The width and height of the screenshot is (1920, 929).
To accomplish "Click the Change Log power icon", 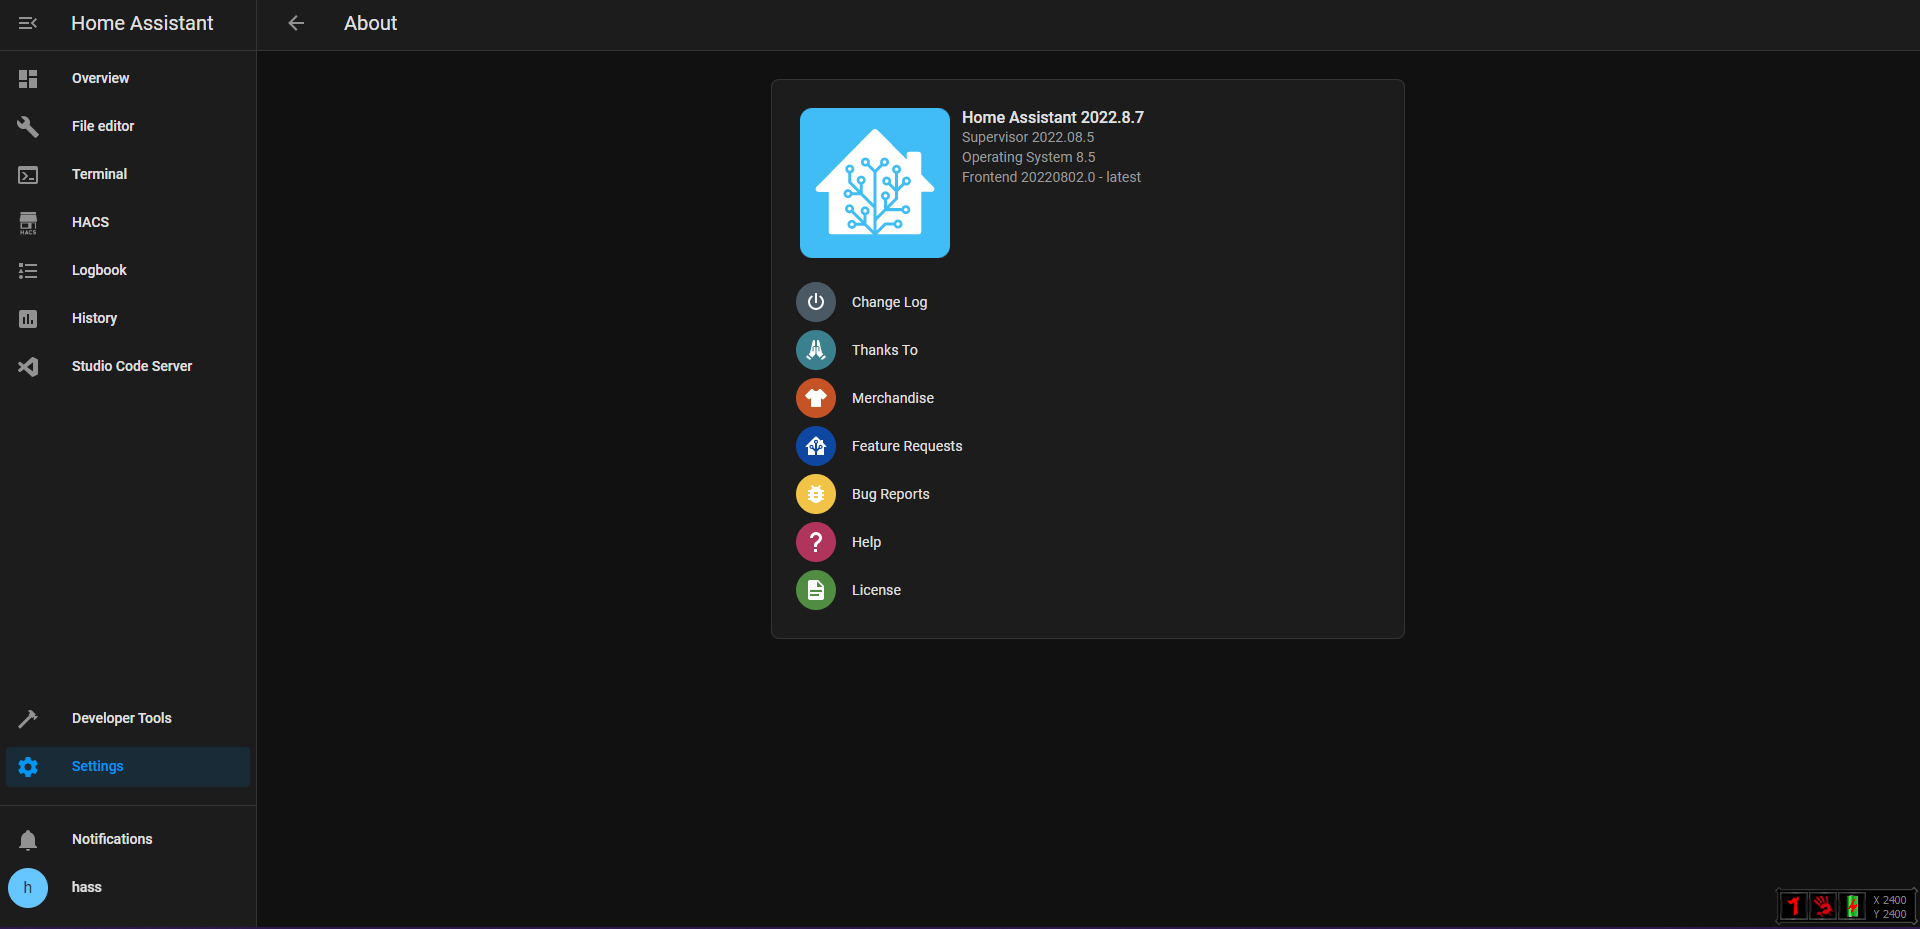I will click(816, 302).
